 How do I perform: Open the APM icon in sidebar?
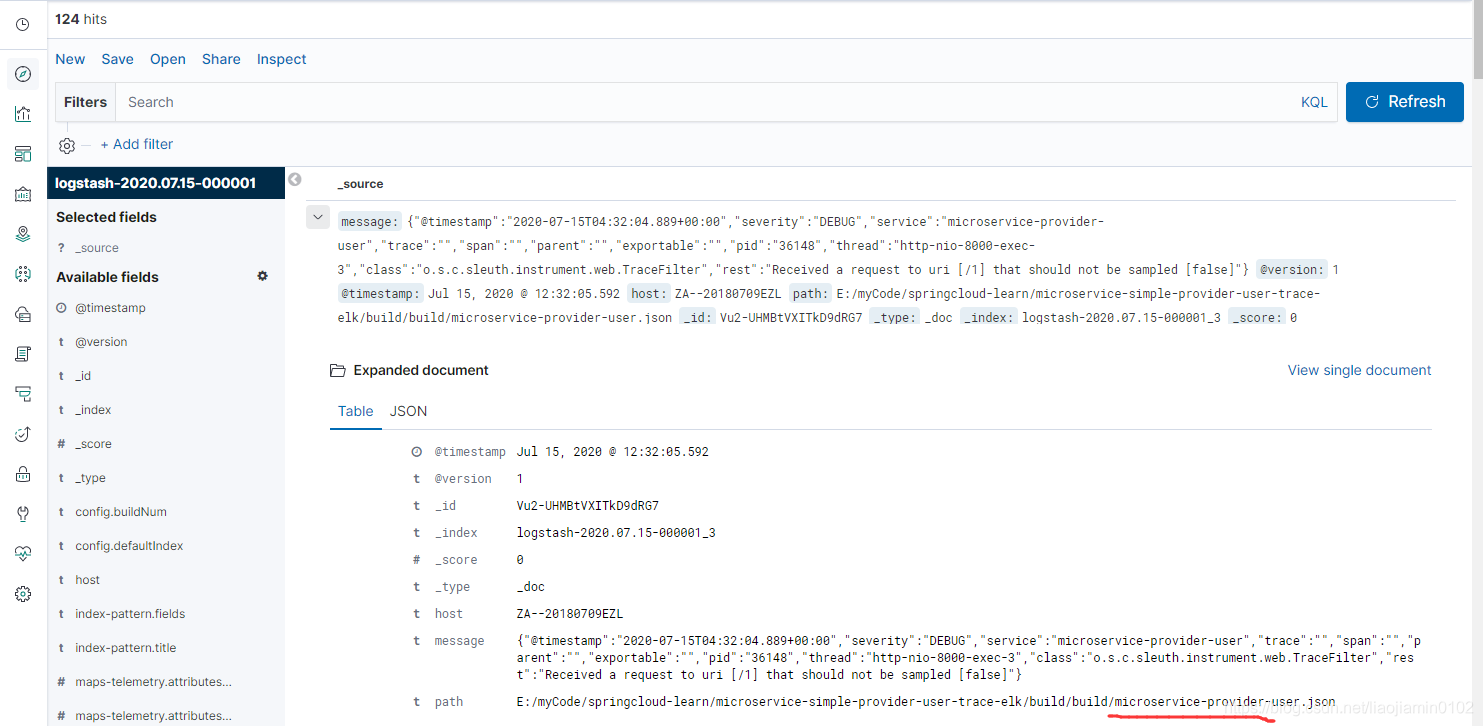coord(23,394)
